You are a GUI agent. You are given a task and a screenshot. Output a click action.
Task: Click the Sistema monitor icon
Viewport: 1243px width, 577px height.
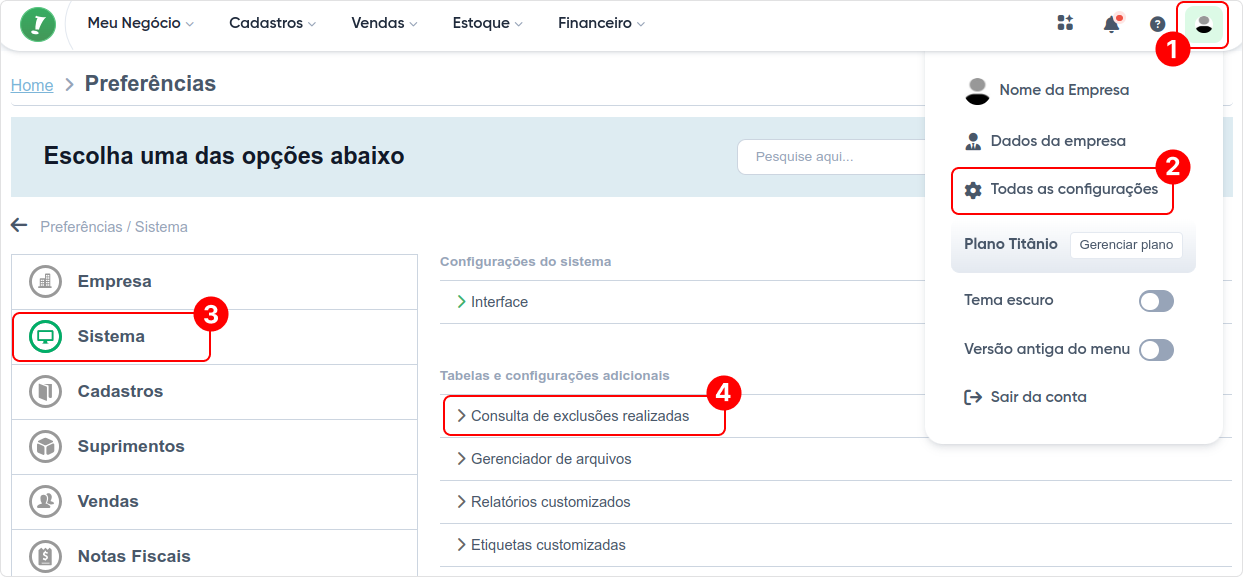[45, 337]
